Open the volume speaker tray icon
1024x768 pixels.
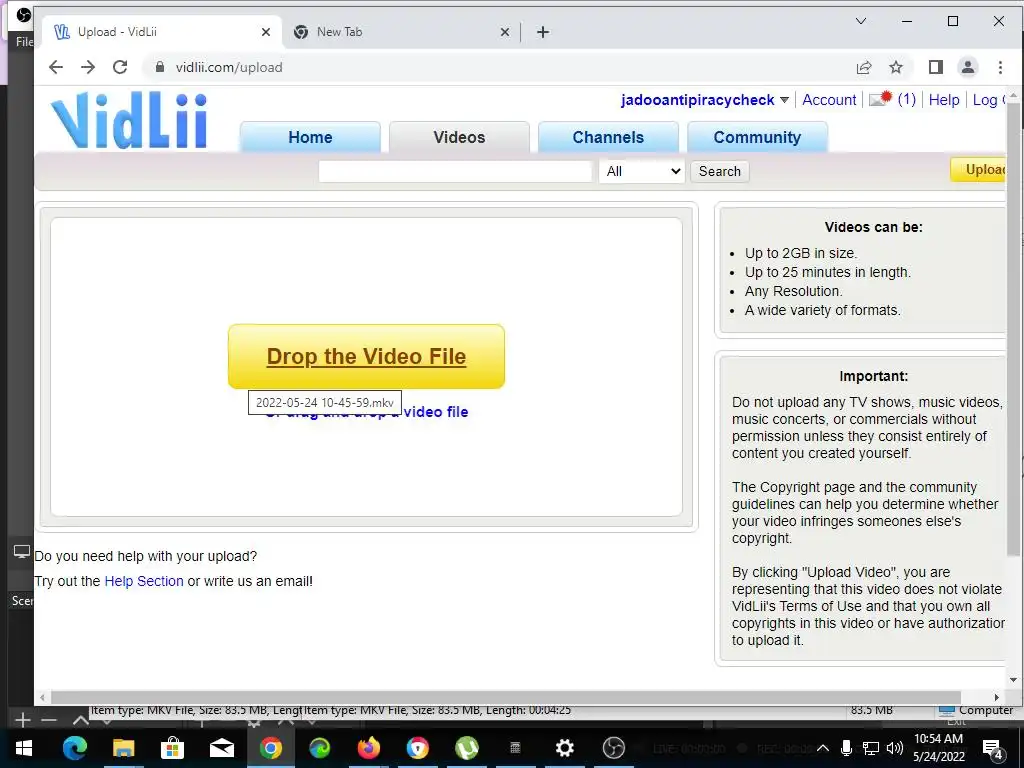tap(895, 748)
